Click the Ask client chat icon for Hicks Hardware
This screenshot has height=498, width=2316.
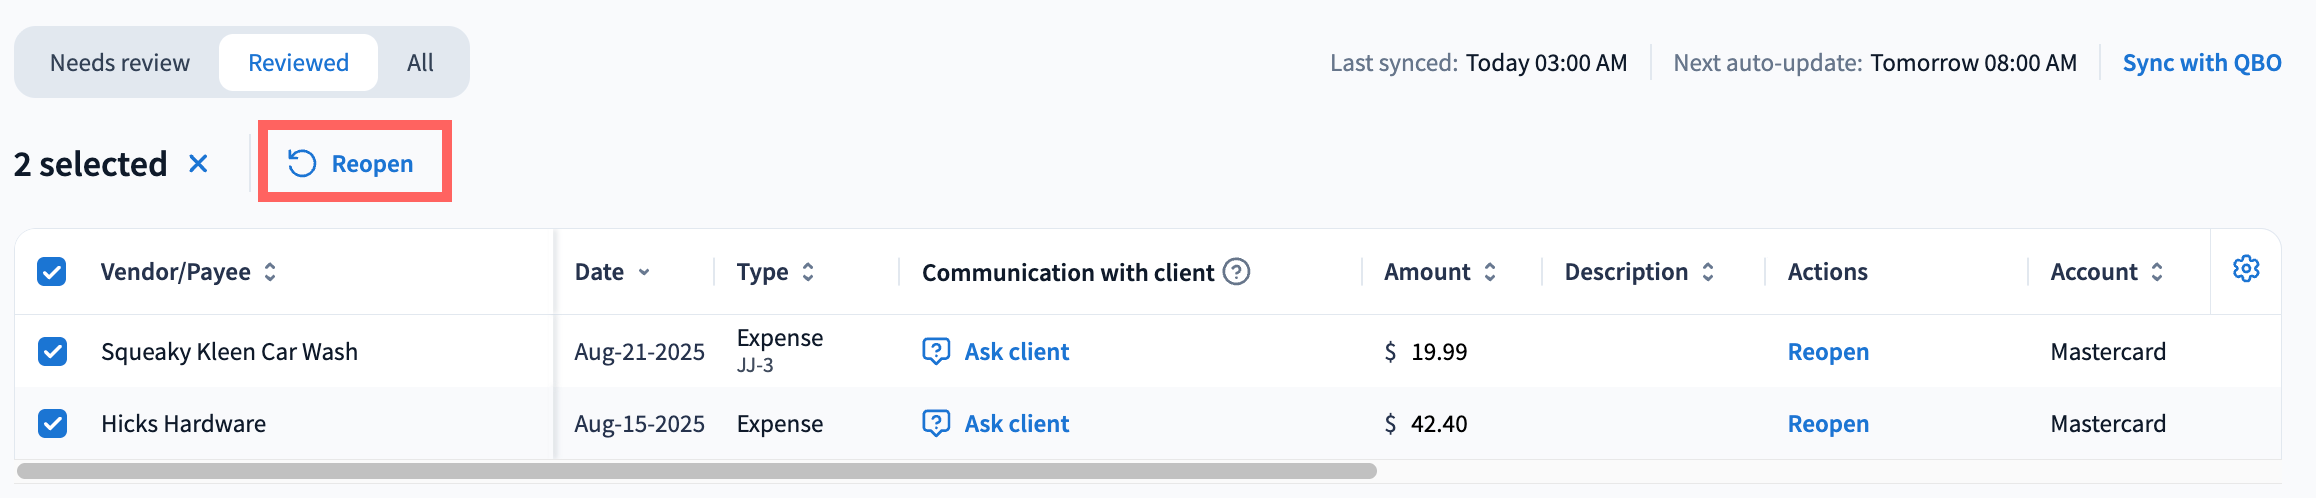pyautogui.click(x=936, y=423)
